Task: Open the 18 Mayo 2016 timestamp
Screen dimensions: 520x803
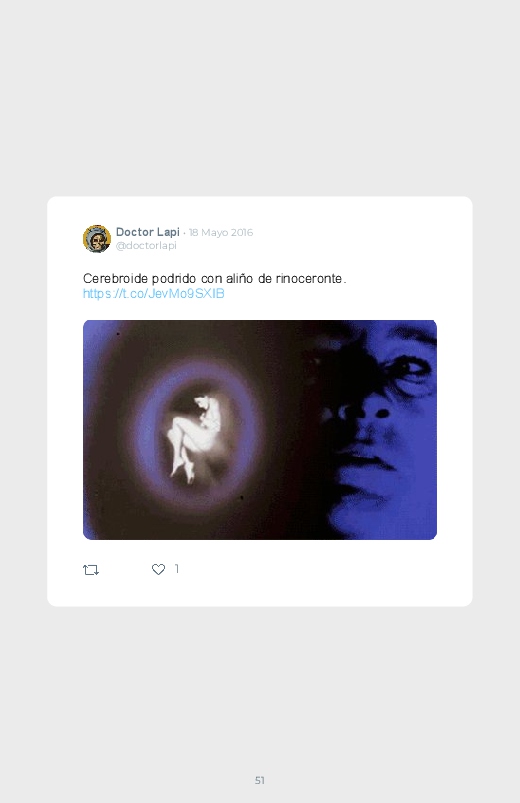Action: 221,233
